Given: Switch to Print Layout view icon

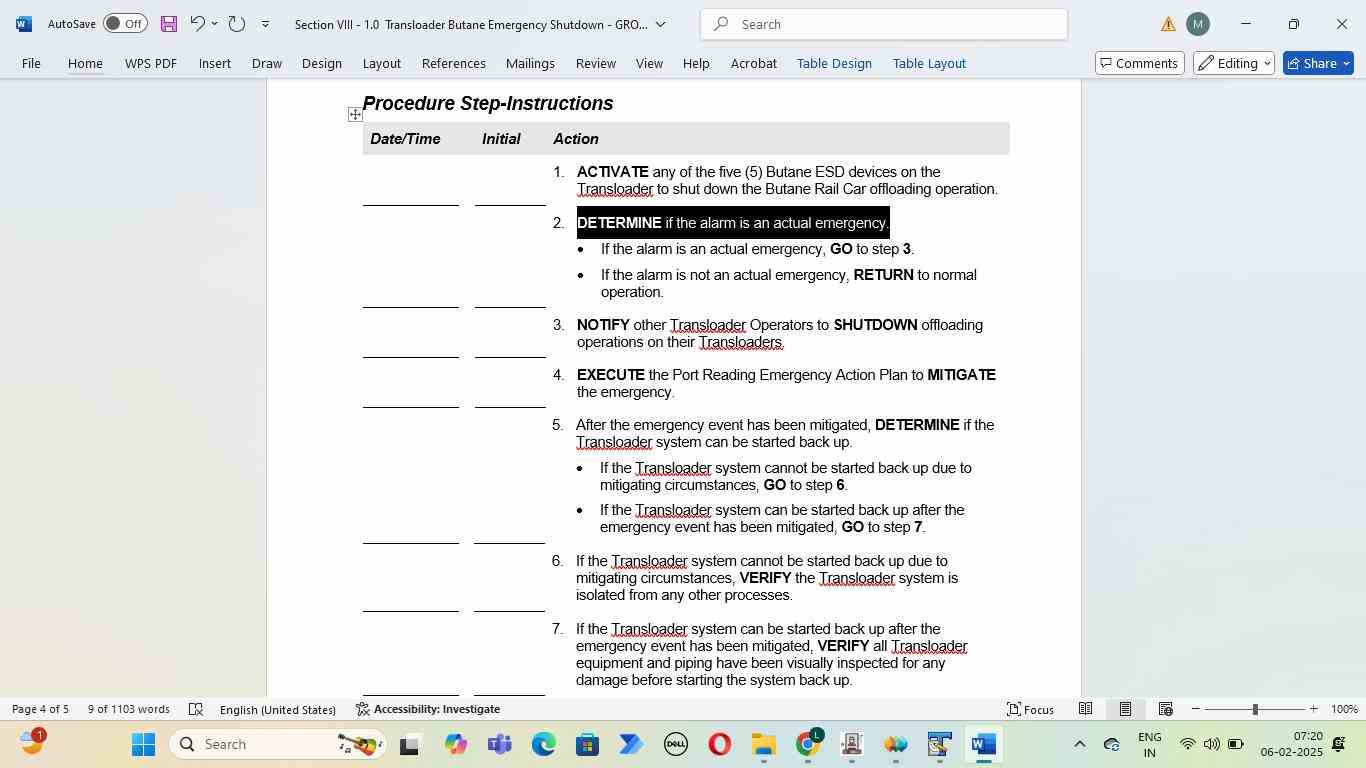Looking at the screenshot, I should [x=1125, y=709].
